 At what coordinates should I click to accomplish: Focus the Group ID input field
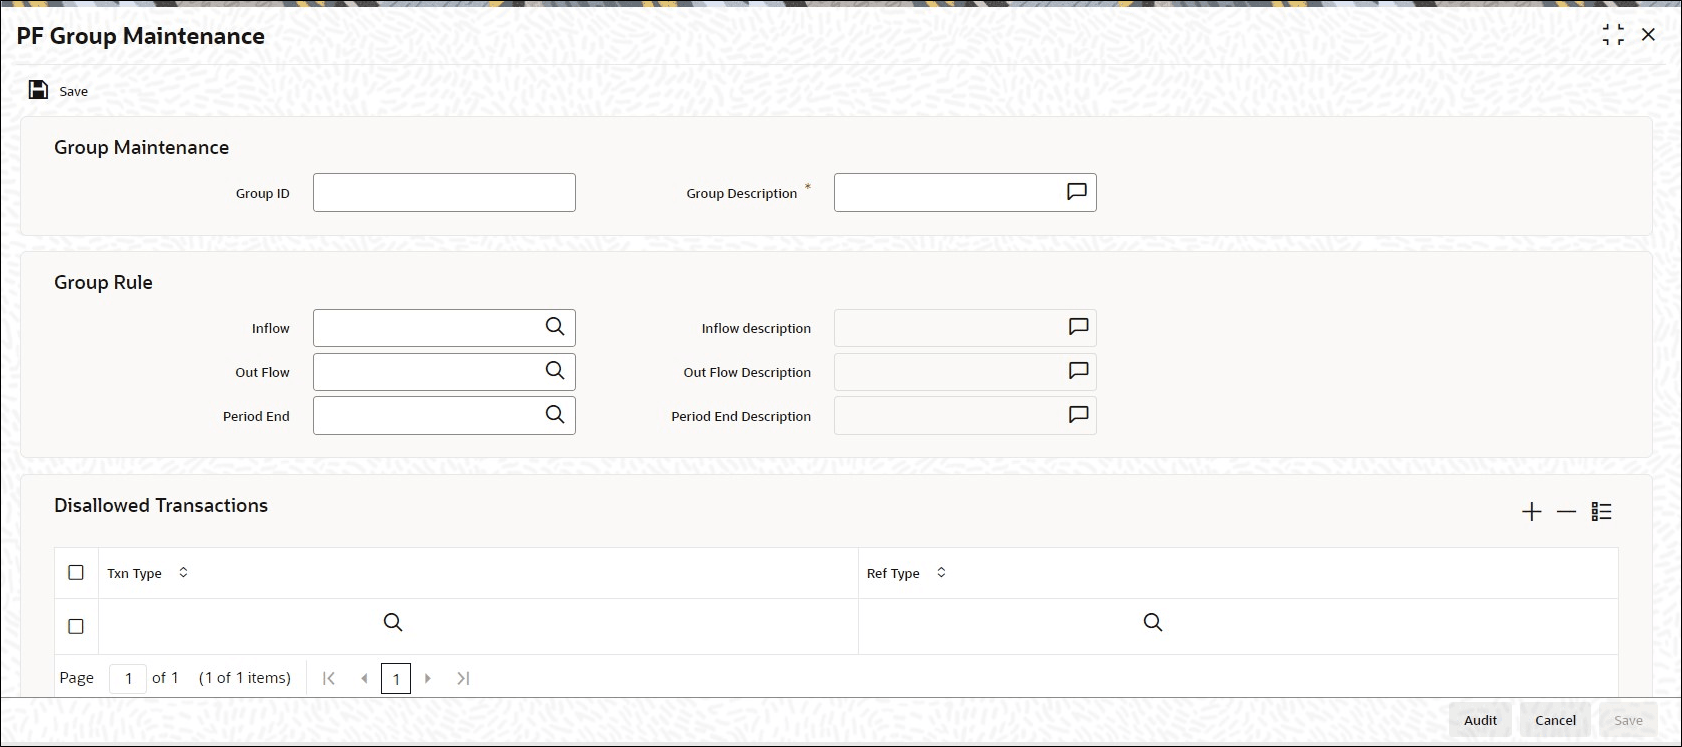tap(444, 192)
